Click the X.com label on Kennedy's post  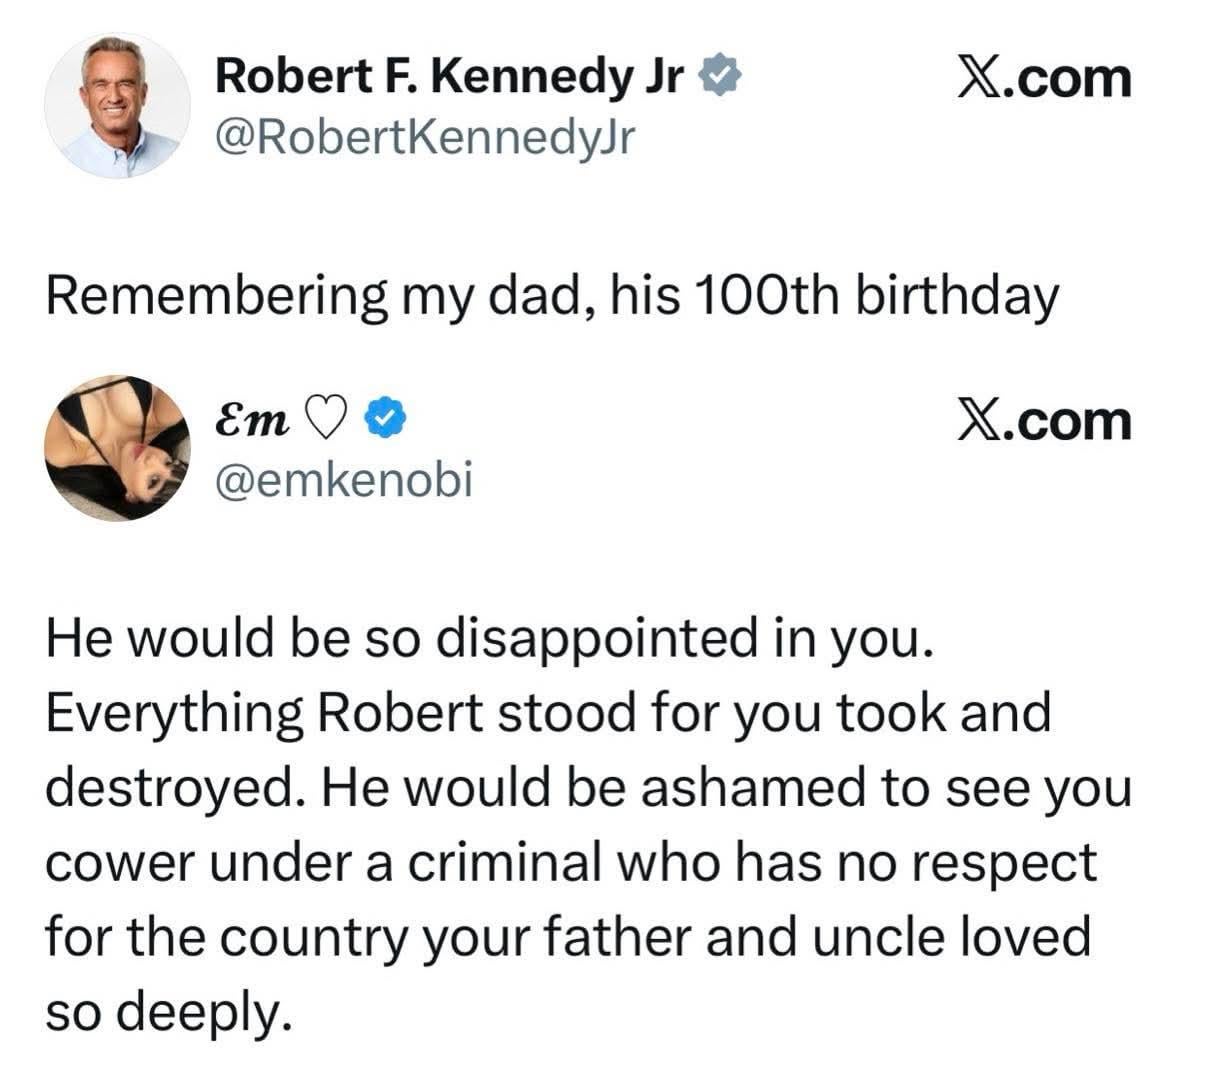(x=1042, y=78)
